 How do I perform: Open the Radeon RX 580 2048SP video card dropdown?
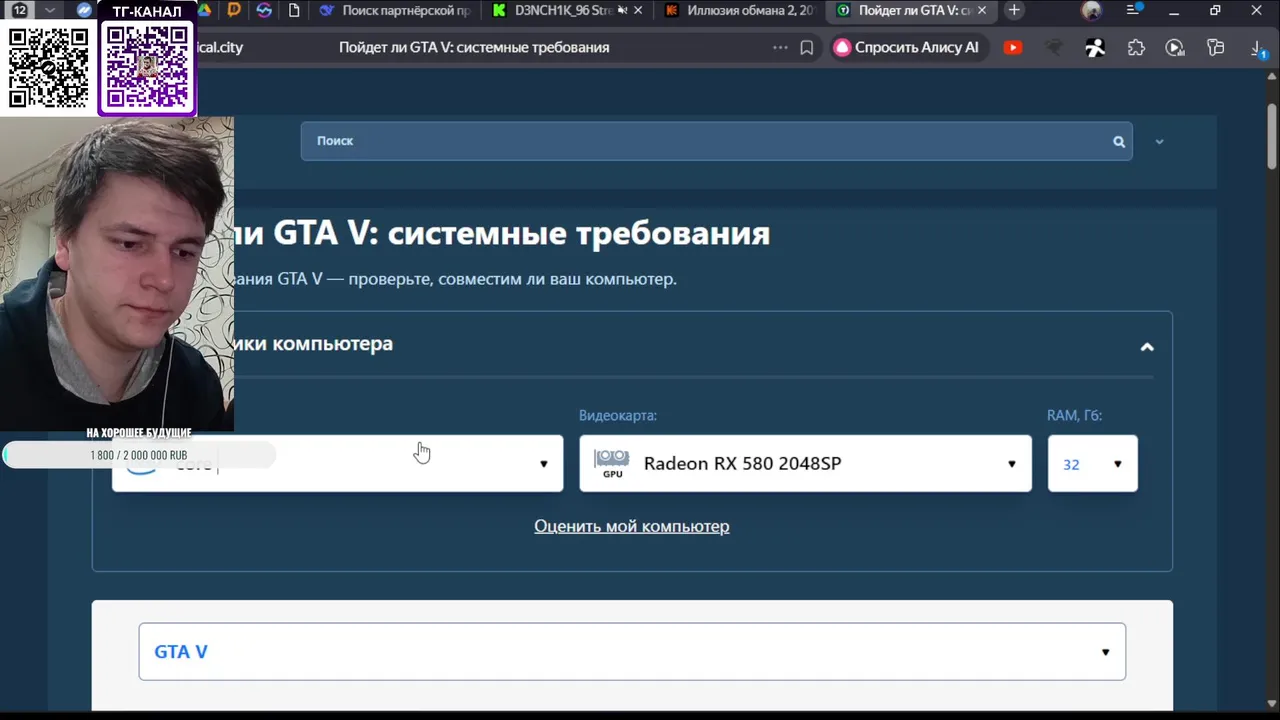805,463
